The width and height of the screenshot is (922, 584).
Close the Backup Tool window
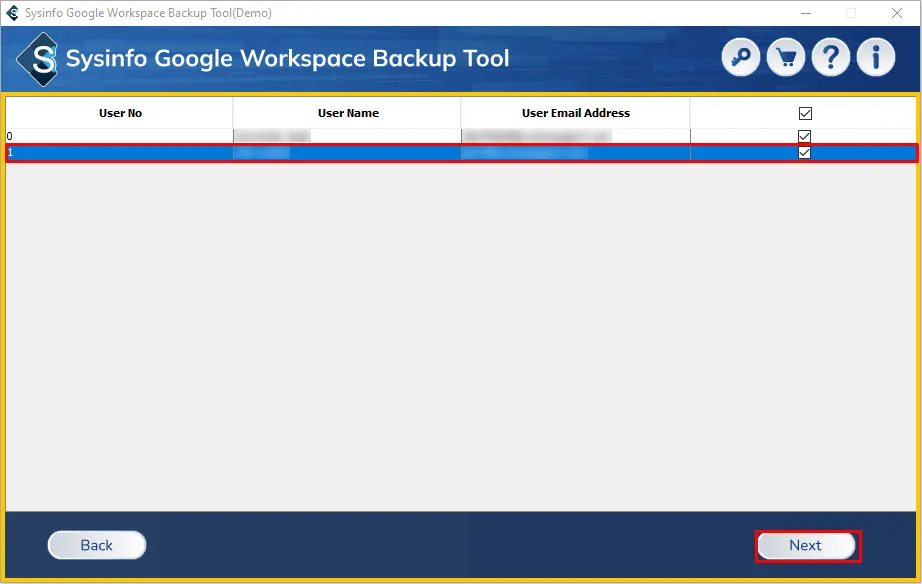pyautogui.click(x=897, y=13)
